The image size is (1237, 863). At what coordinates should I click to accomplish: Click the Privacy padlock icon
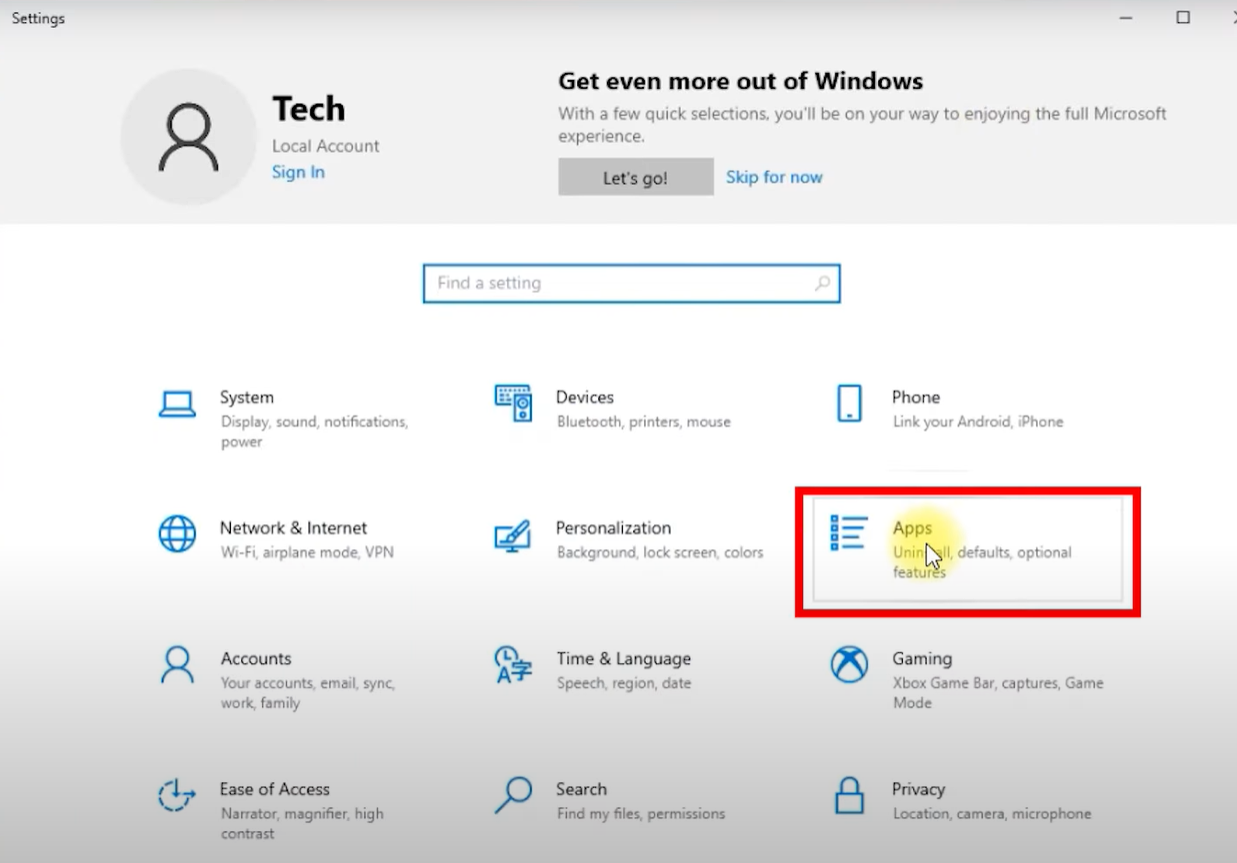(849, 796)
